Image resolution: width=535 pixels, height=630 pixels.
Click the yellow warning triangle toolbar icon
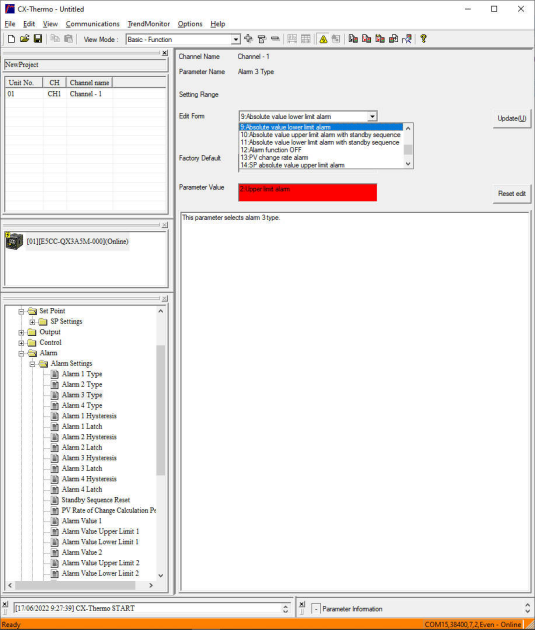[x=323, y=39]
